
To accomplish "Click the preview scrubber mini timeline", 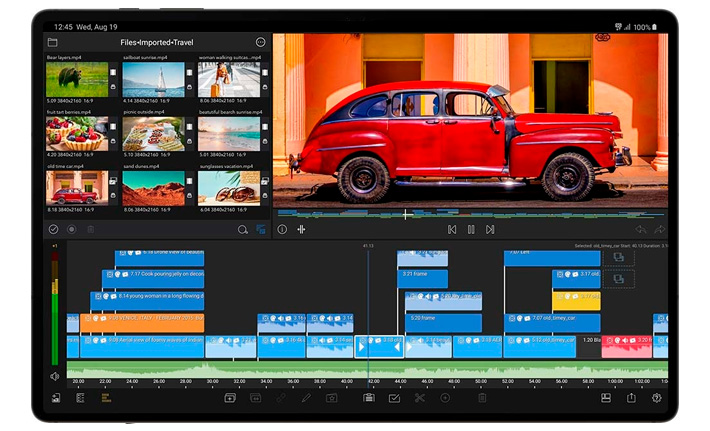I will 470,213.
